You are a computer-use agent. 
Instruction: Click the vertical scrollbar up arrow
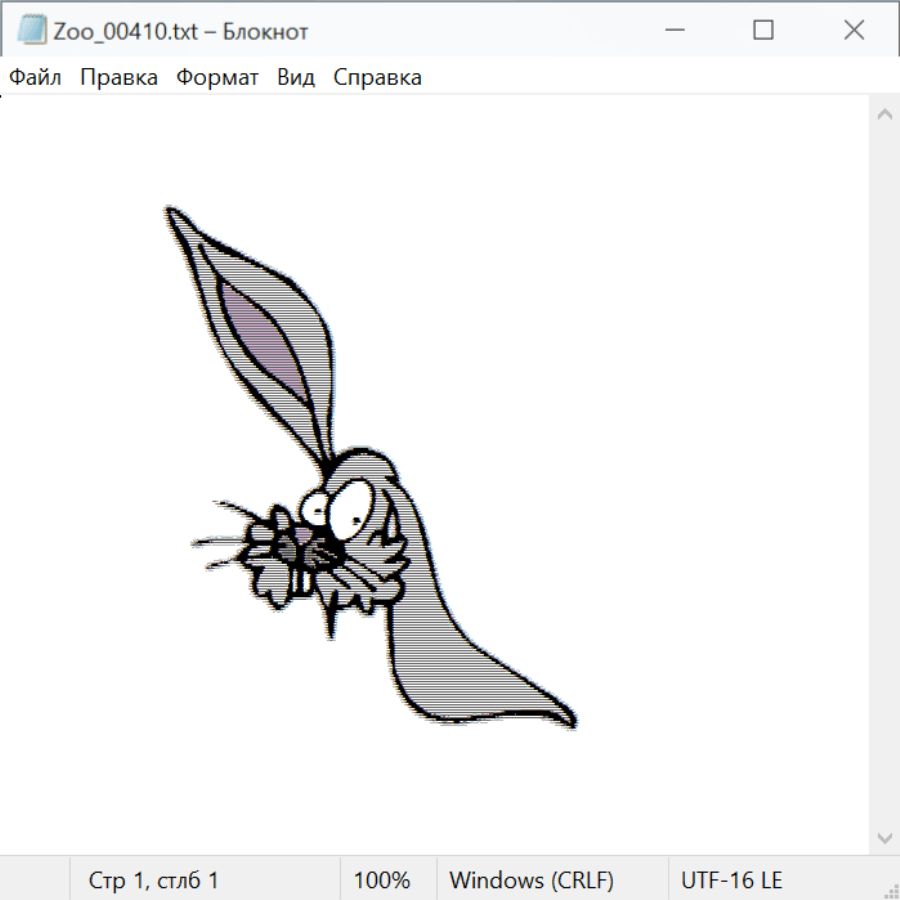pyautogui.click(x=884, y=115)
